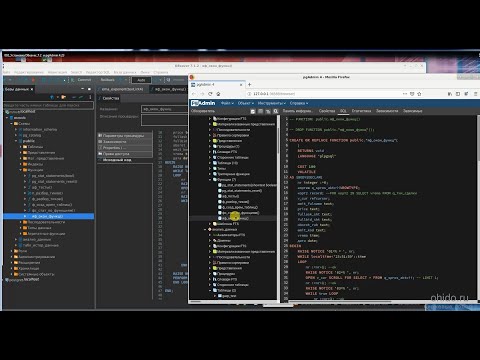
Task: Click the Firefox home icon
Action: pyautogui.click(x=218, y=94)
